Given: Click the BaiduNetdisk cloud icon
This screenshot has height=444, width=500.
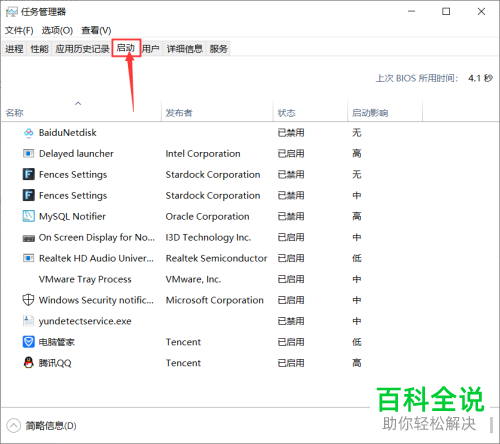Looking at the screenshot, I should tap(29, 133).
